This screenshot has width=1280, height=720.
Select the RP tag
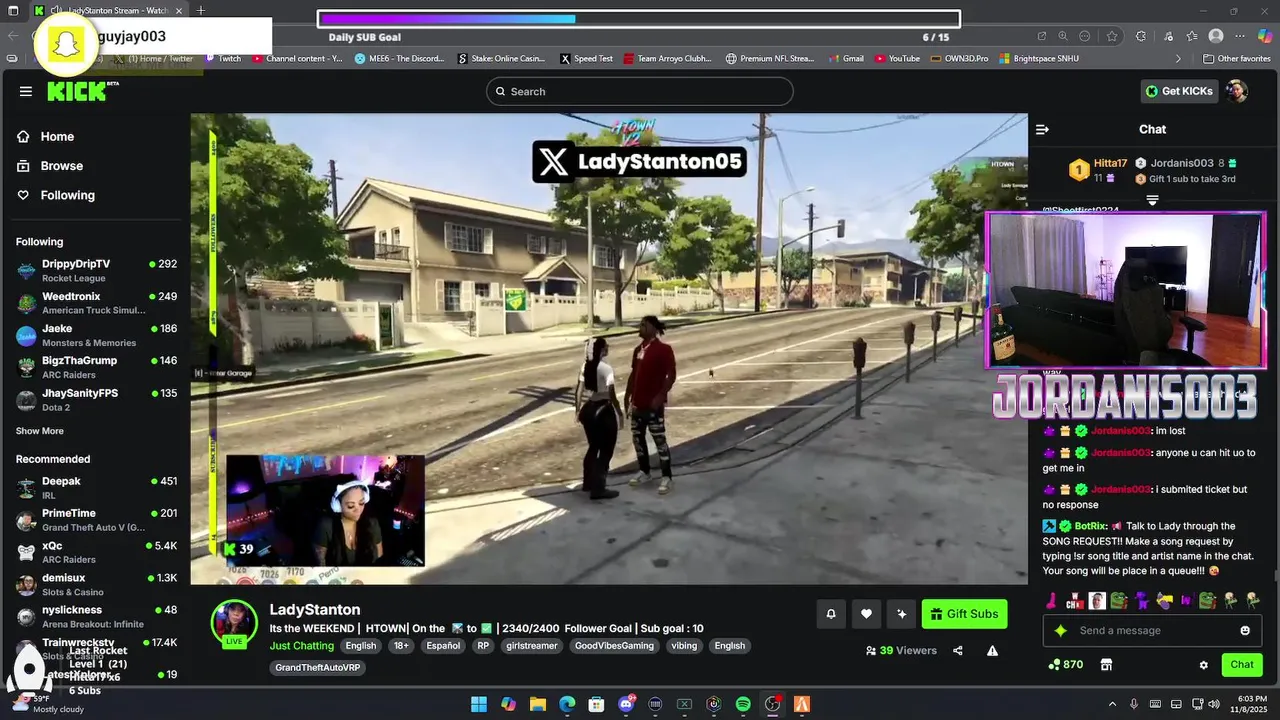(483, 646)
